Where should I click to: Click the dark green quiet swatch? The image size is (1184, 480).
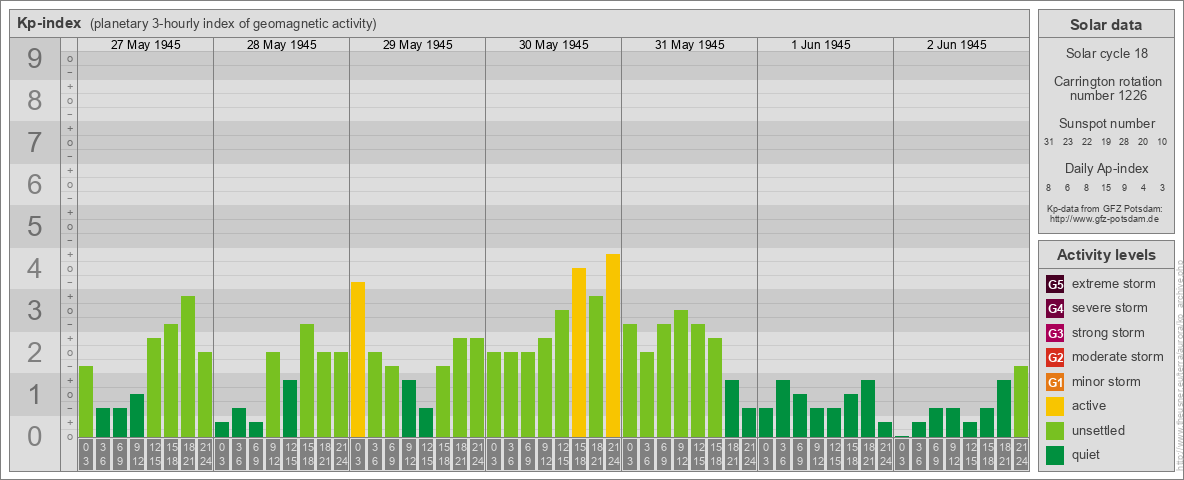click(x=1055, y=455)
